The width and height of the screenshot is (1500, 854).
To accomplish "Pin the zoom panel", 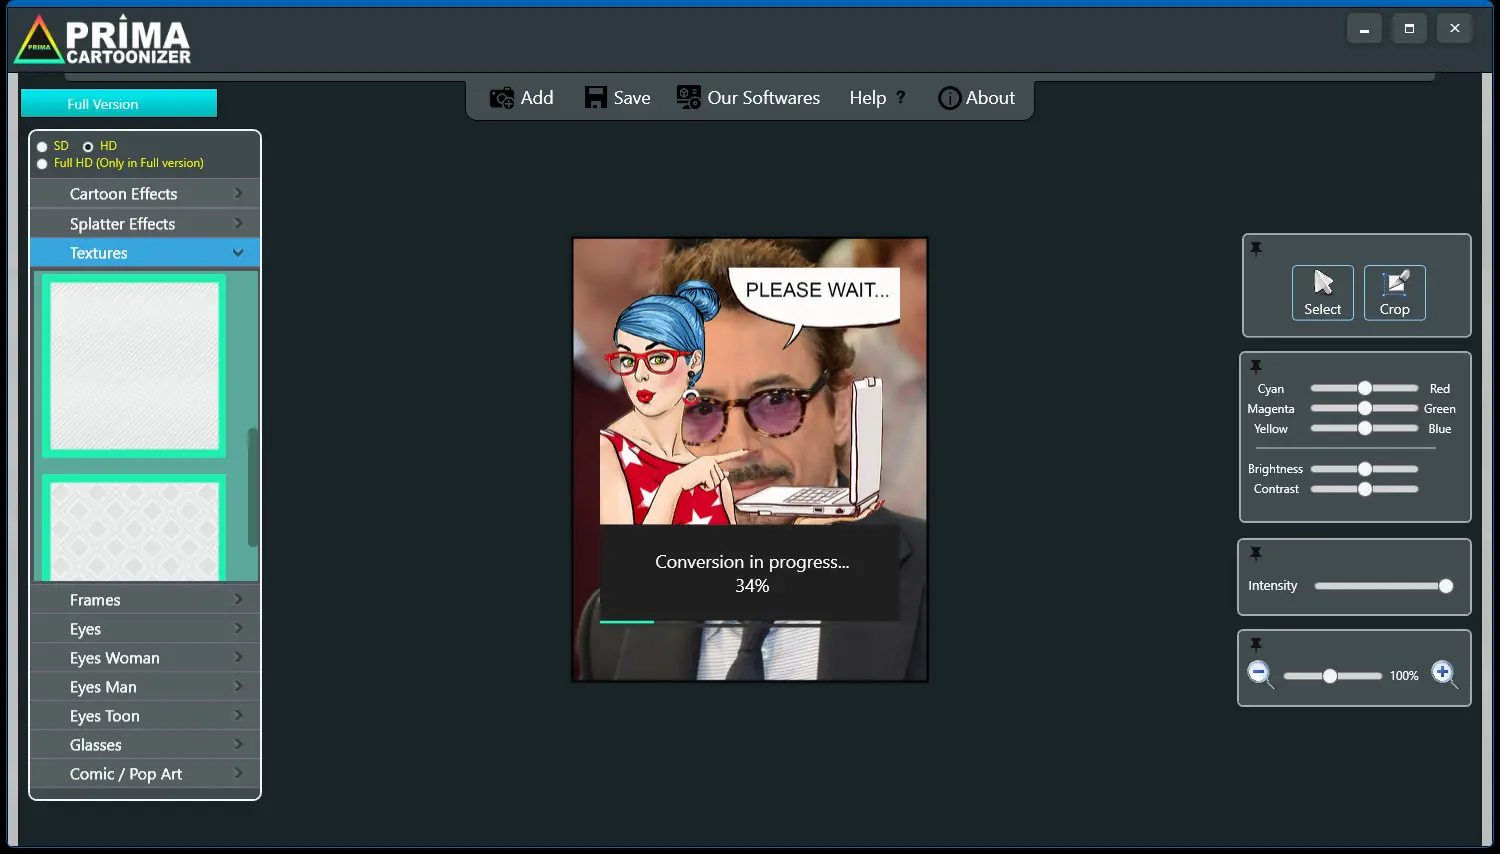I will (1256, 645).
